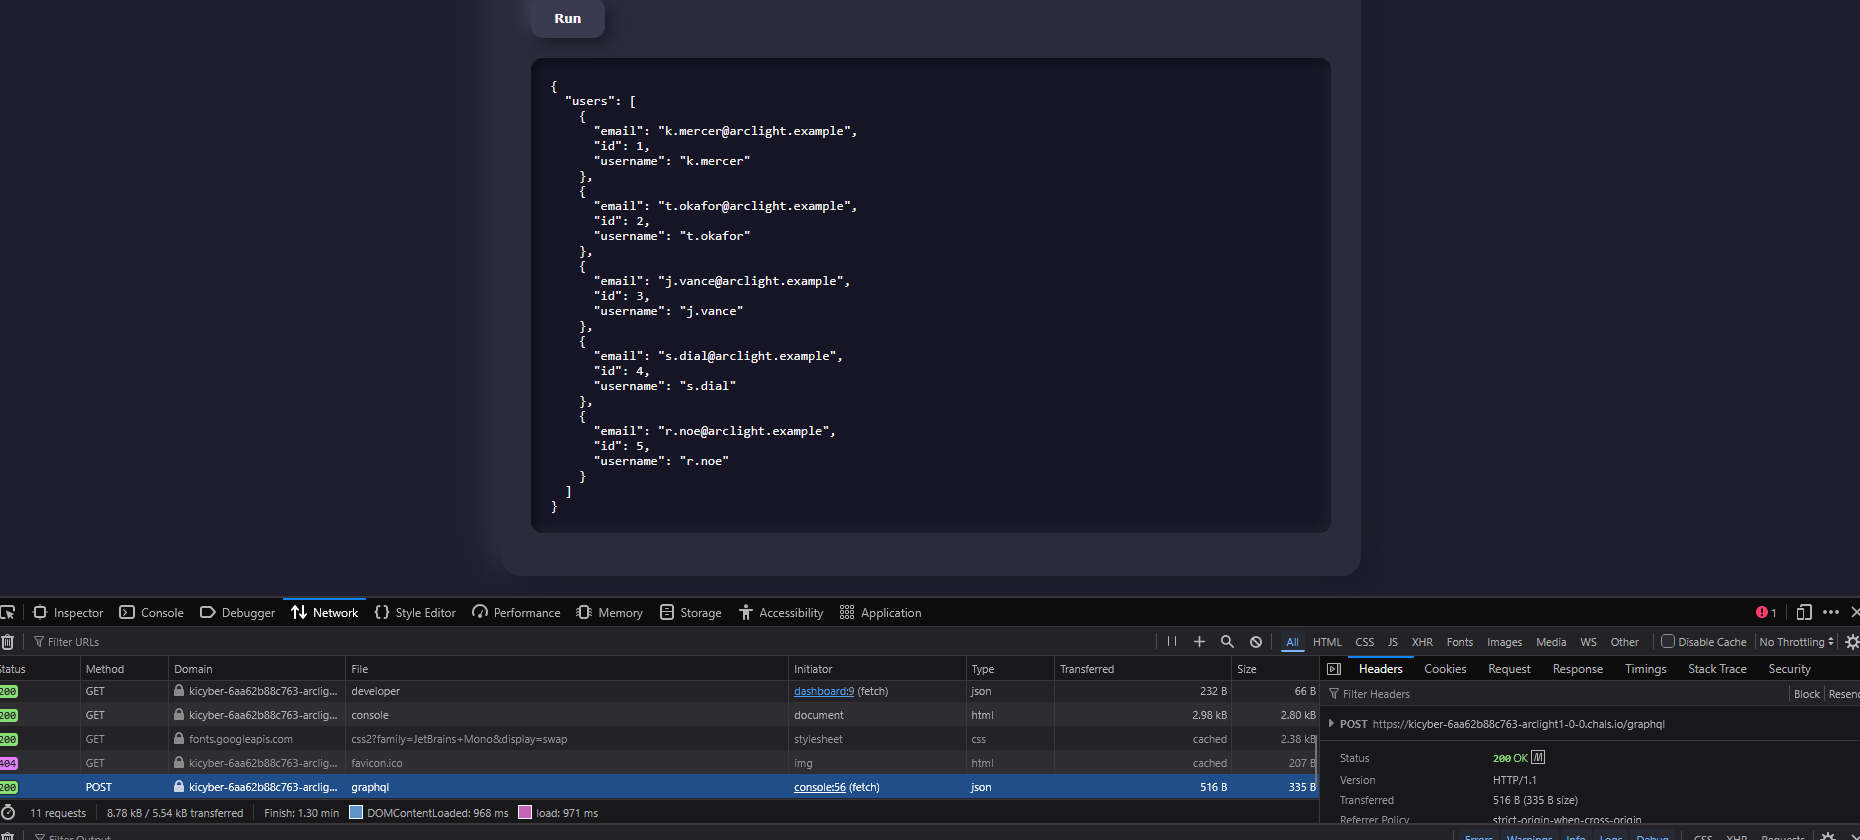Open network search magnifier
1860x840 pixels.
pos(1227,642)
